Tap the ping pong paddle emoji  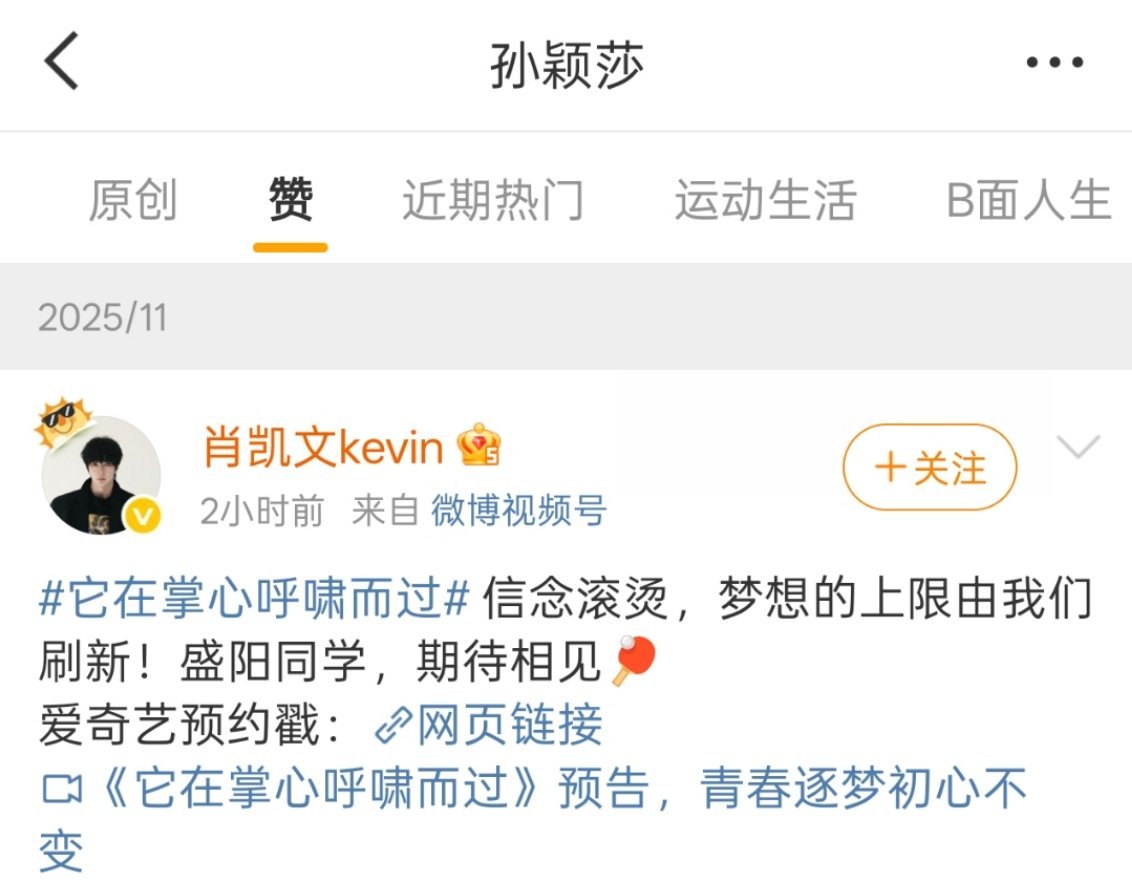click(x=633, y=661)
